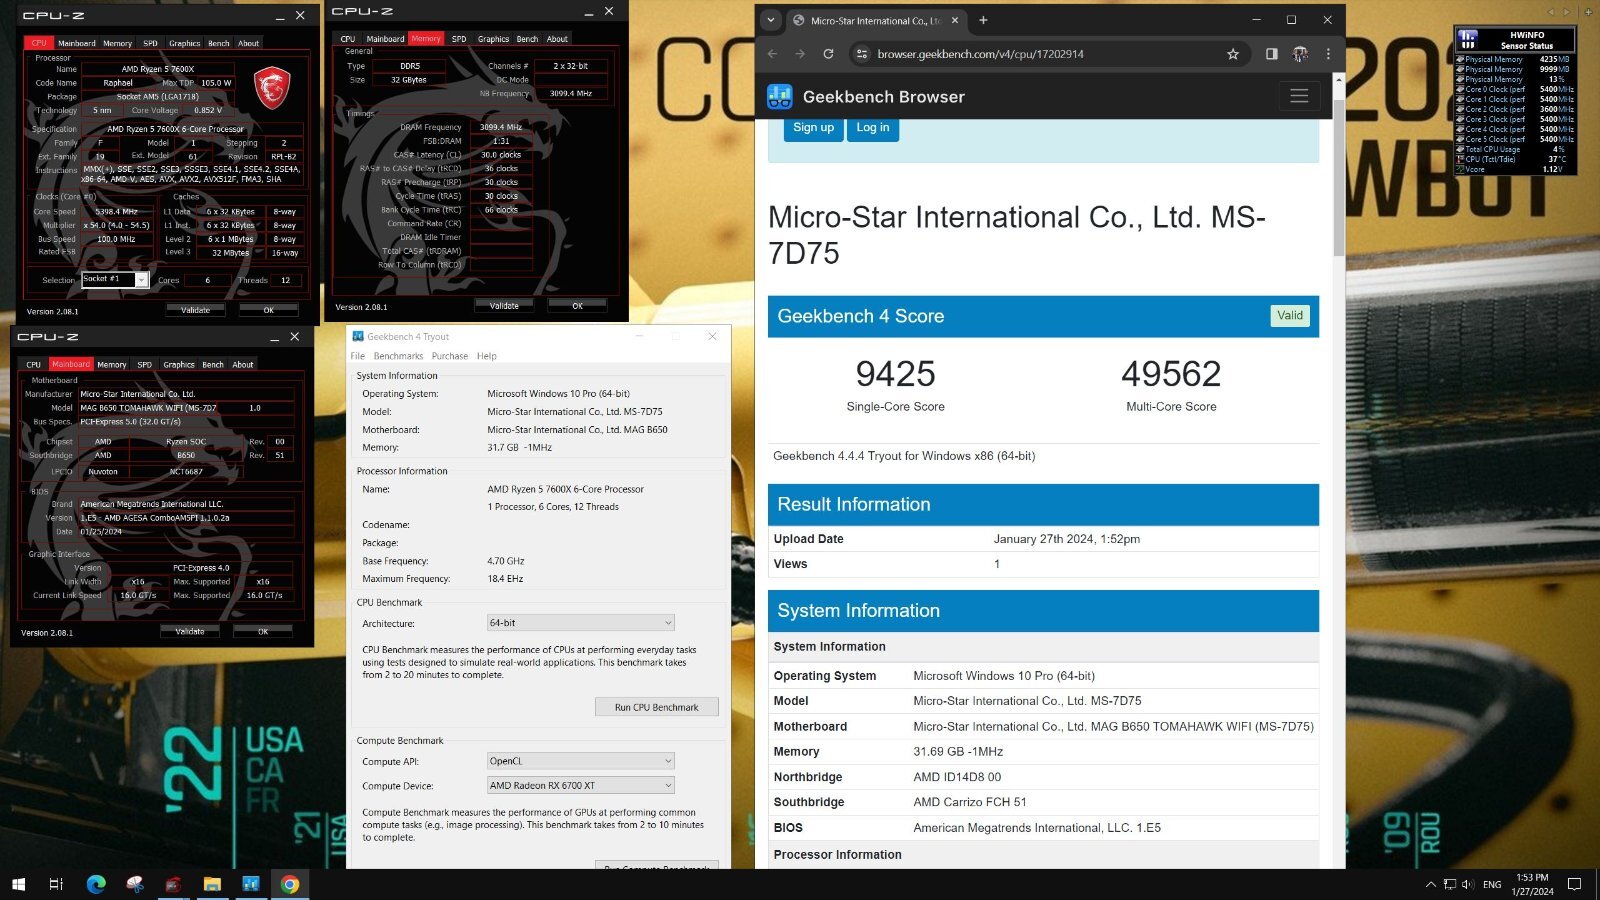Open File Explorer from taskbar
1600x900 pixels.
coord(212,884)
